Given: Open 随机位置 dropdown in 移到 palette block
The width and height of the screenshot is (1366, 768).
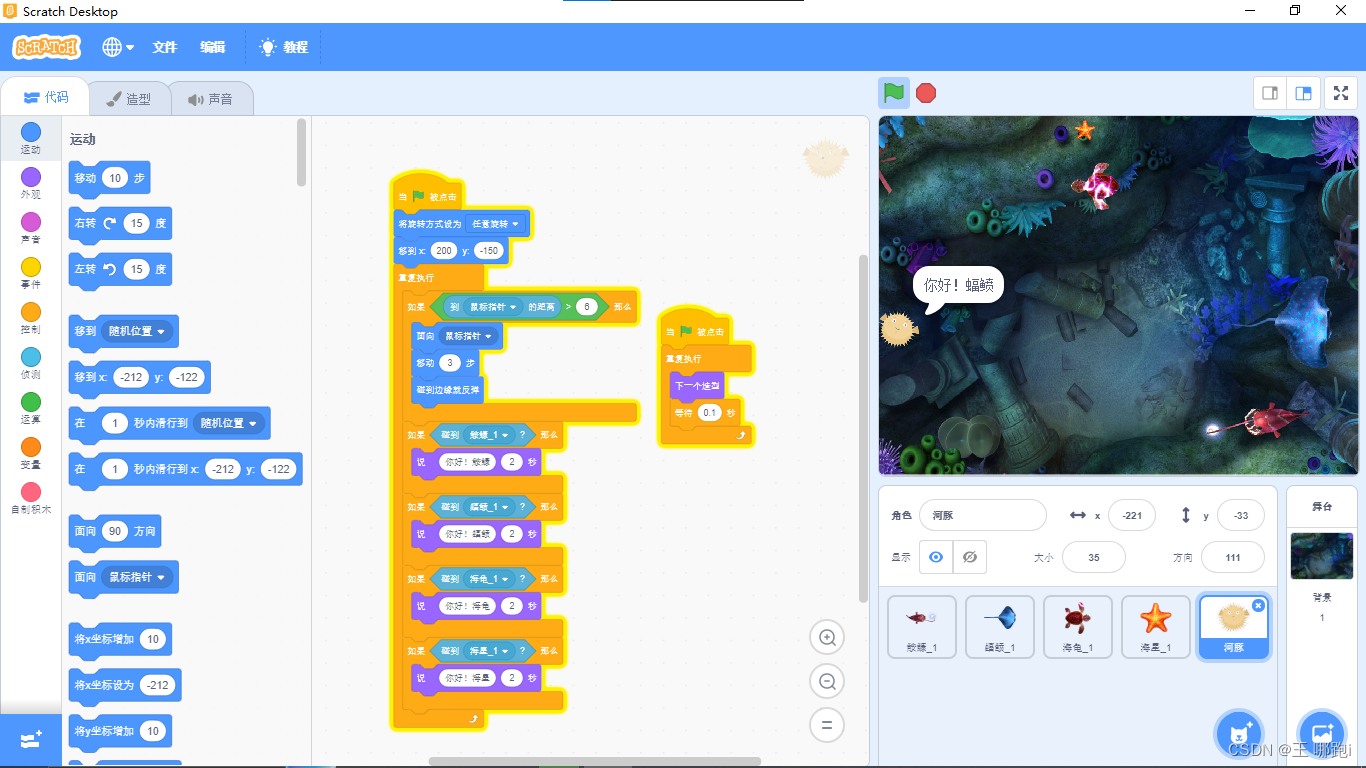Looking at the screenshot, I should tap(139, 331).
